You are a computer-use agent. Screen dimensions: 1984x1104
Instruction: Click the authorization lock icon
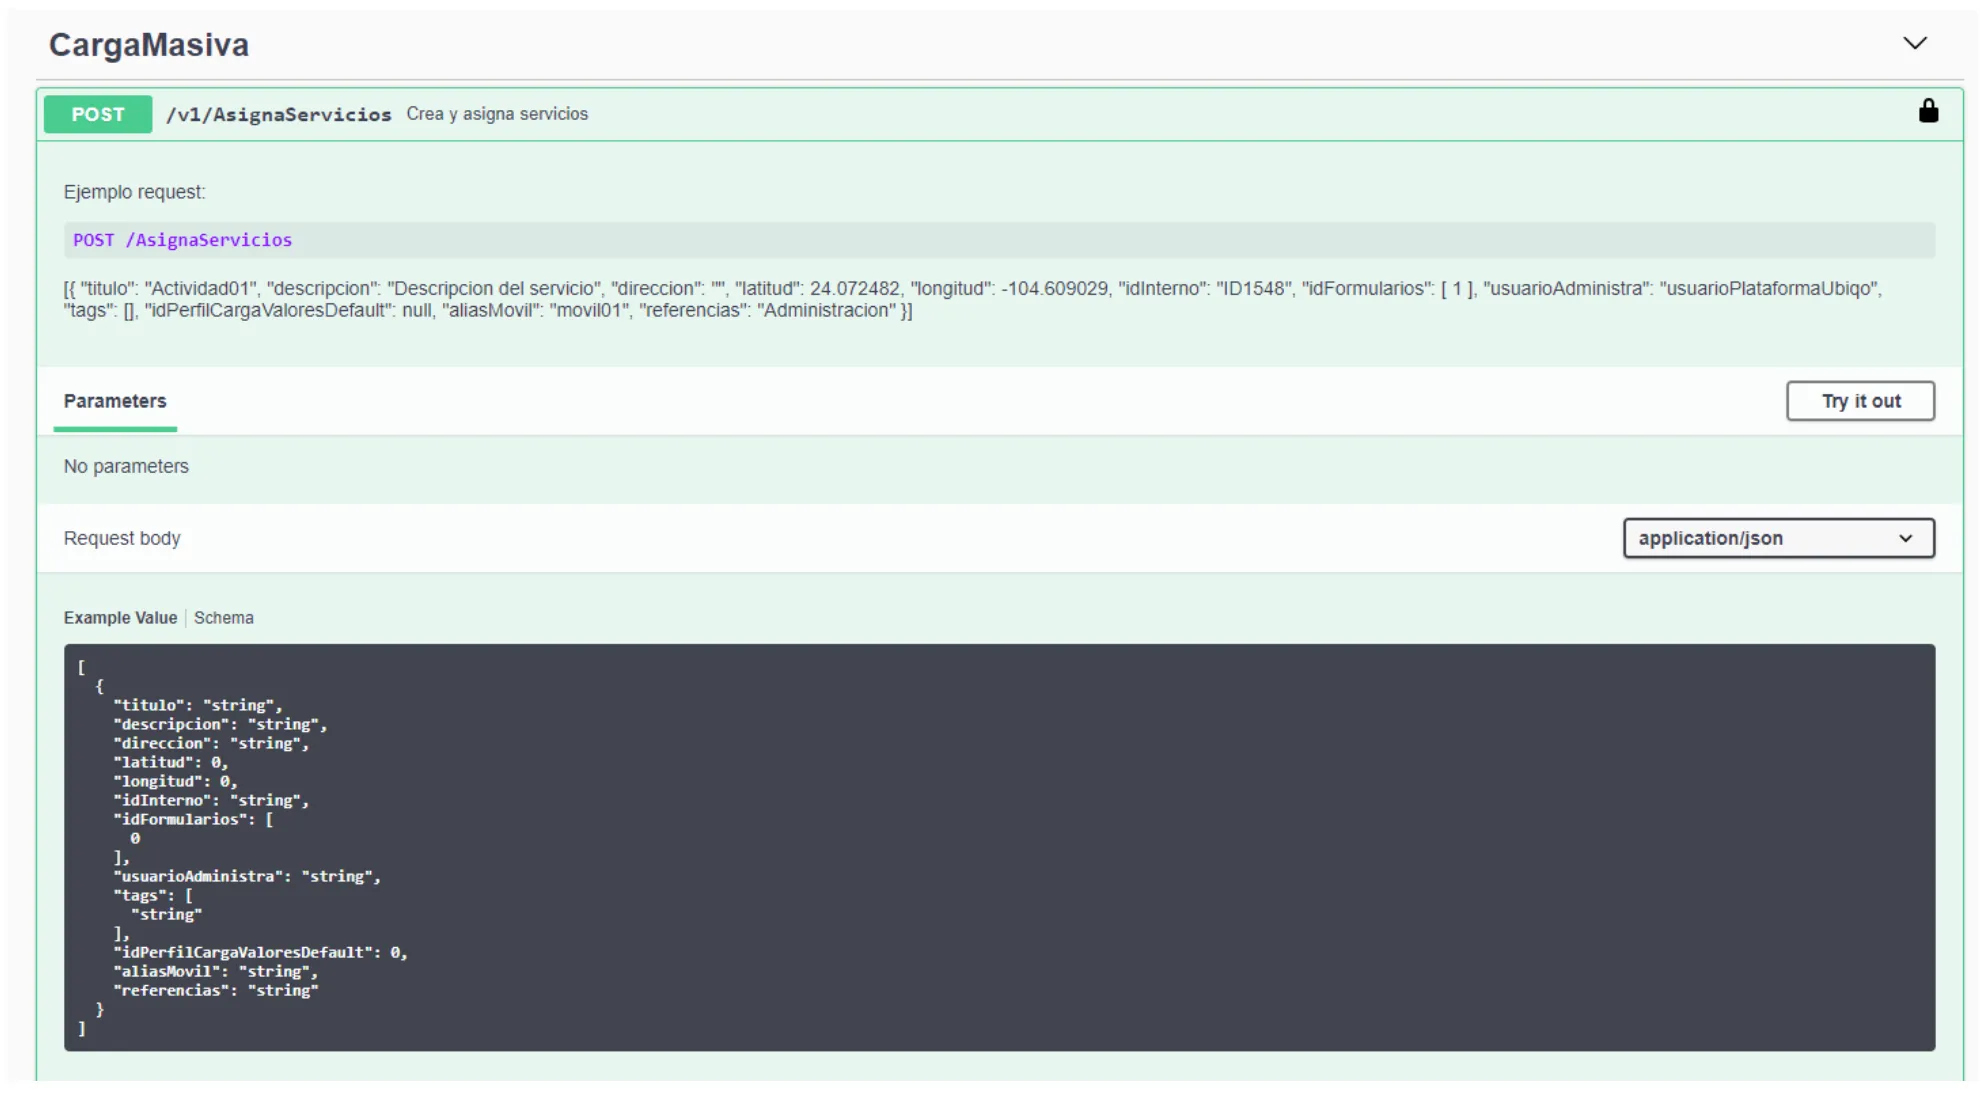tap(1928, 111)
